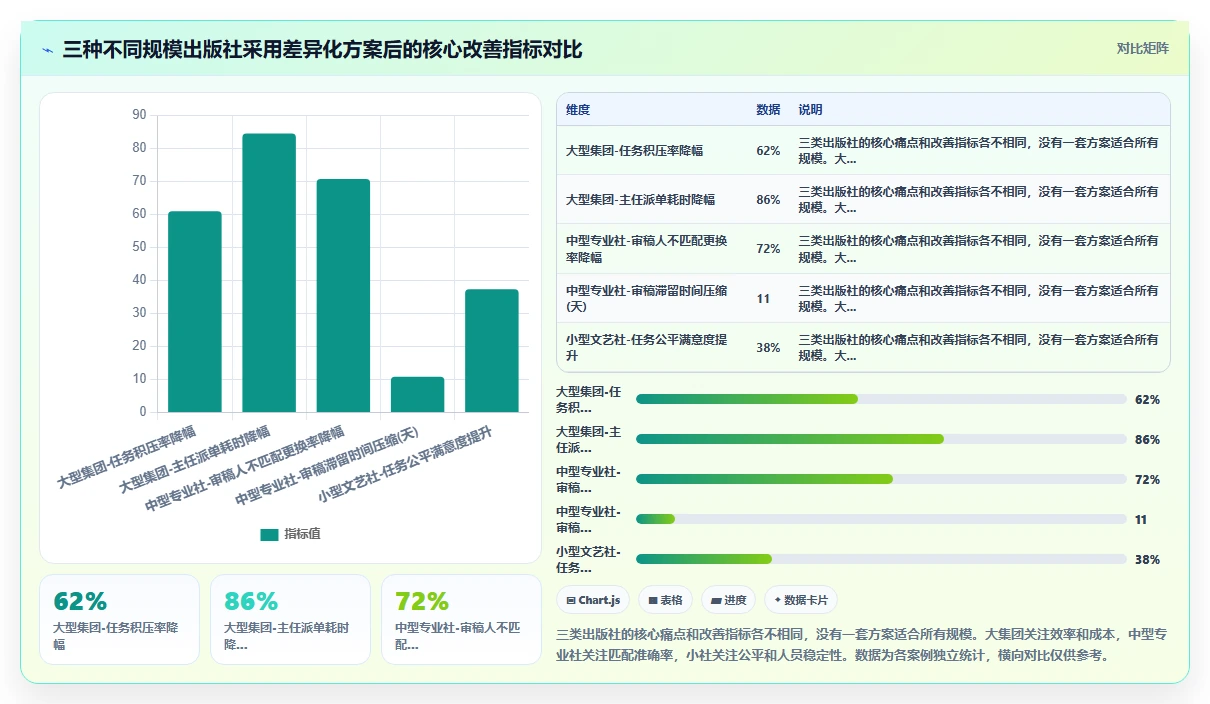Open the 86% 主任派单耗时 data card
This screenshot has height=704, width=1210.
coord(290,619)
